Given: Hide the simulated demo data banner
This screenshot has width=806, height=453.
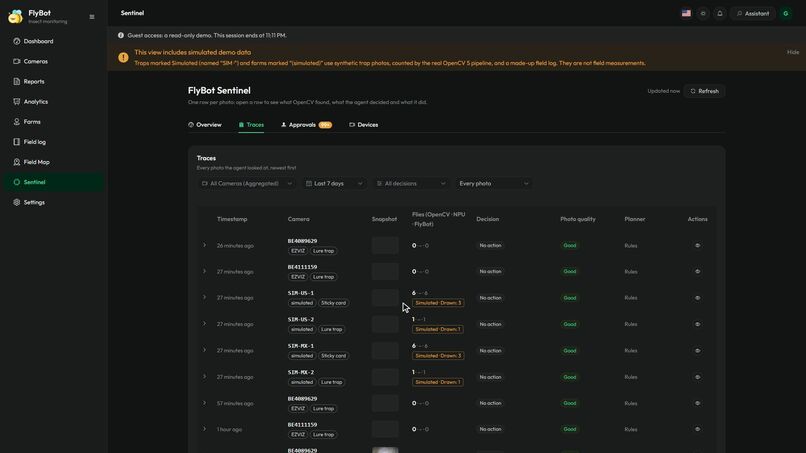Looking at the screenshot, I should click(793, 52).
